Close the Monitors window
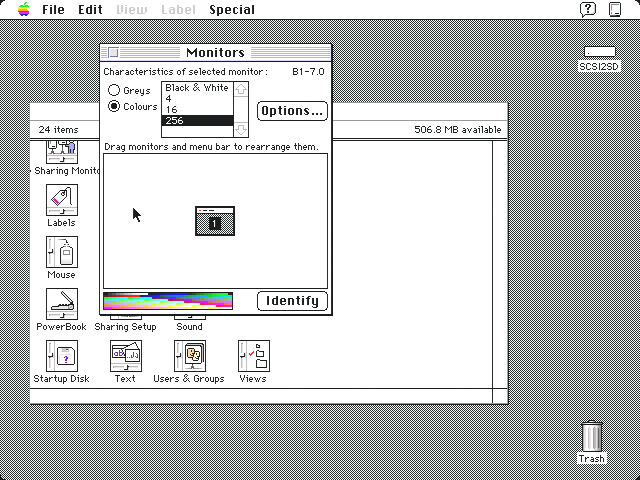The image size is (640, 480). pyautogui.click(x=113, y=52)
